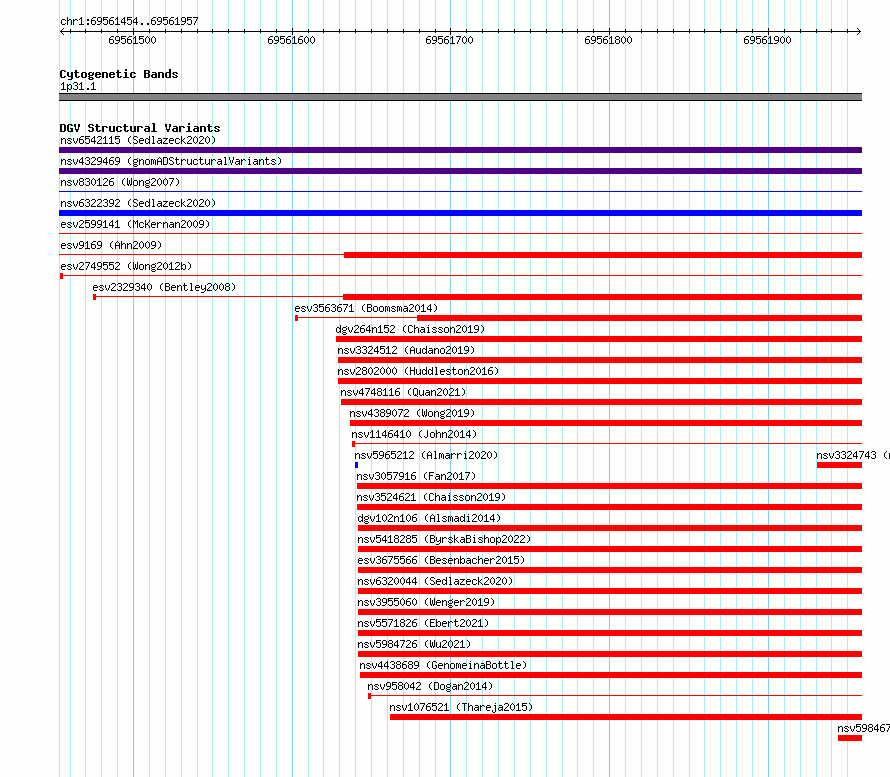The height and width of the screenshot is (777, 890).
Task: Click the 1p31.1 band label
Action: 78,86
